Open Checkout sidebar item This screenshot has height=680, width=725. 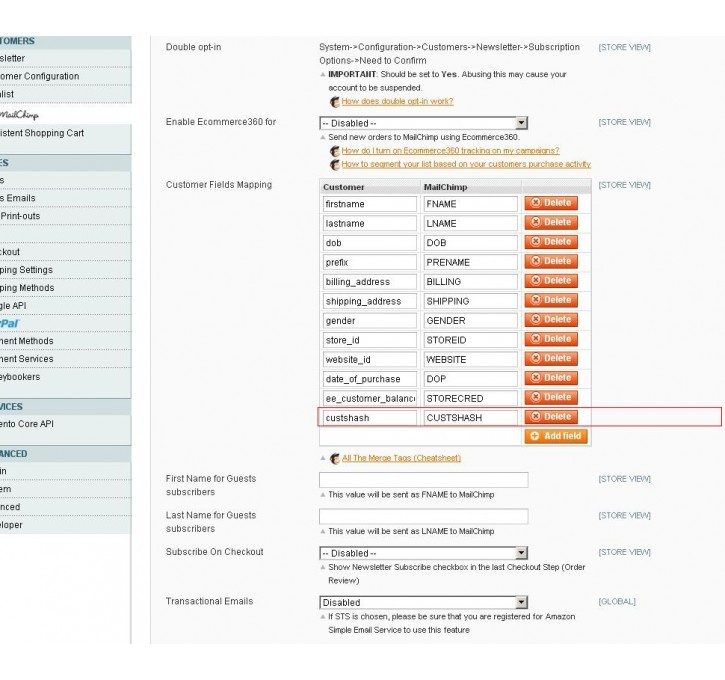65,252
